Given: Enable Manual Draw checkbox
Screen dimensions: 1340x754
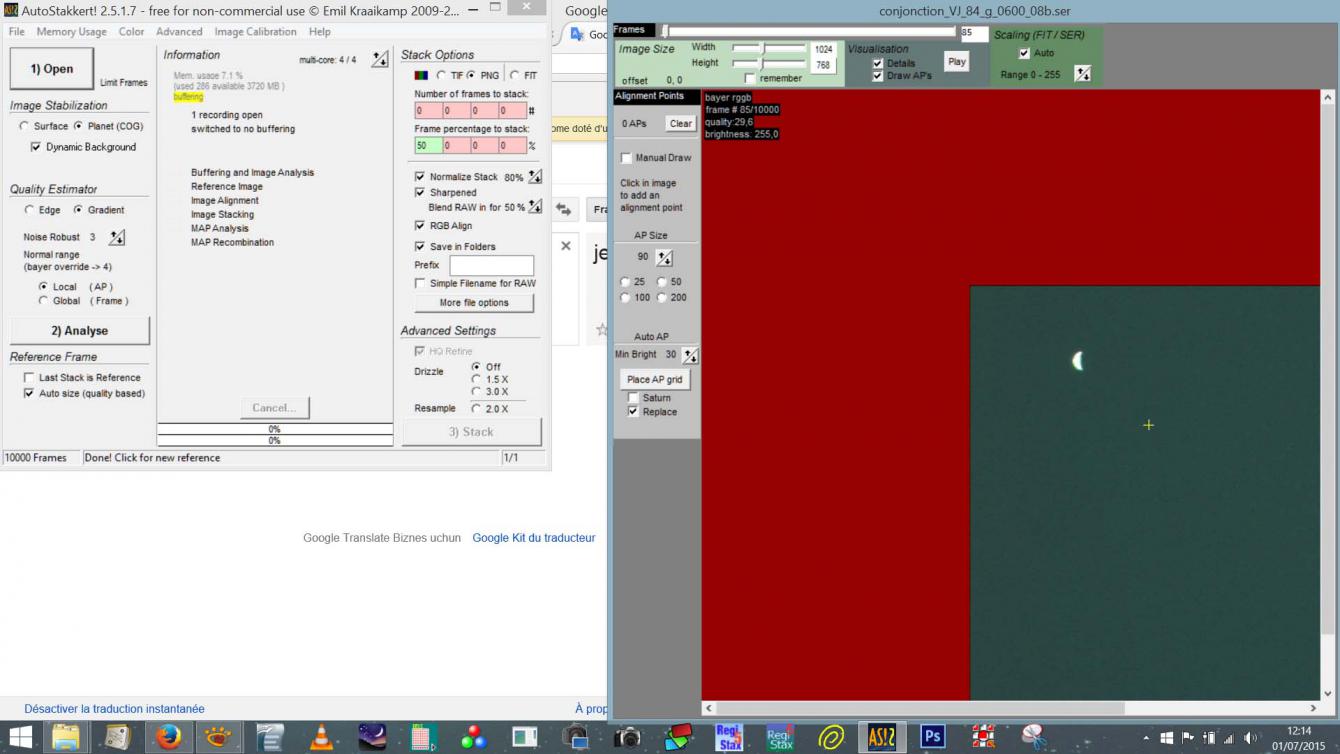Looking at the screenshot, I should [626, 158].
